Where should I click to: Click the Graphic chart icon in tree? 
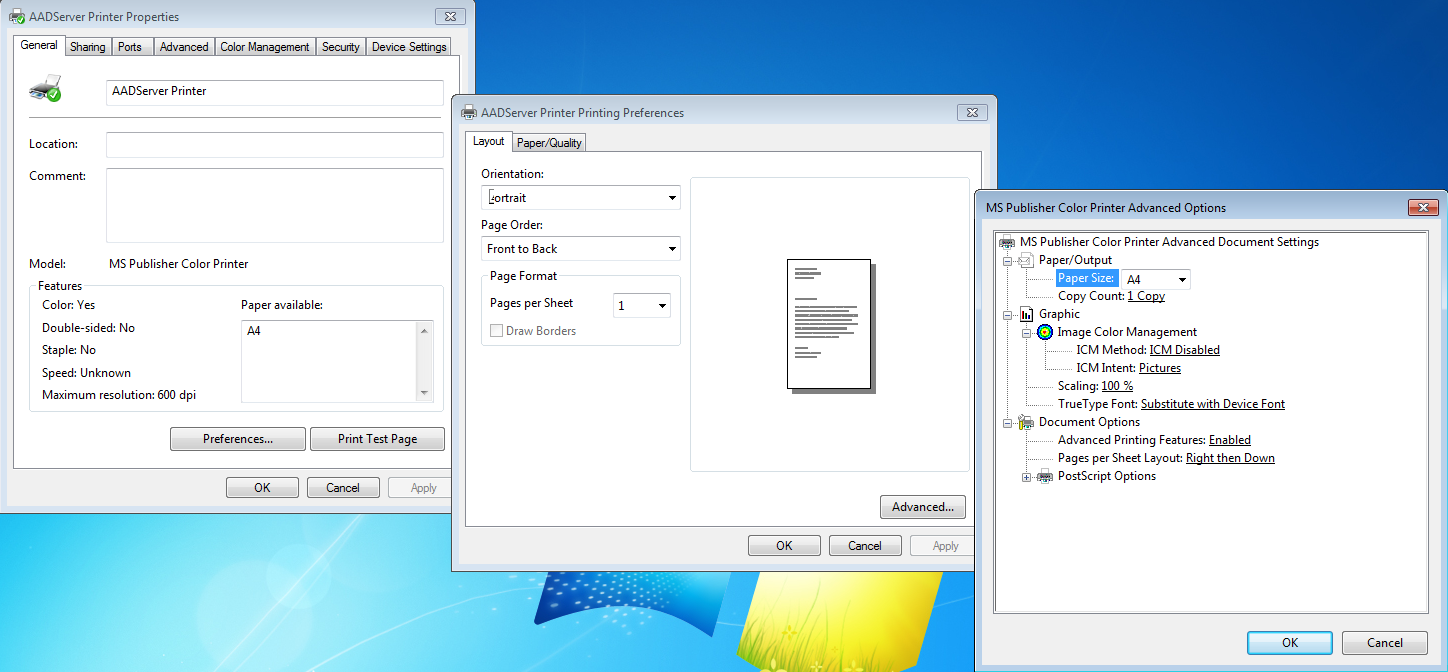click(1026, 314)
